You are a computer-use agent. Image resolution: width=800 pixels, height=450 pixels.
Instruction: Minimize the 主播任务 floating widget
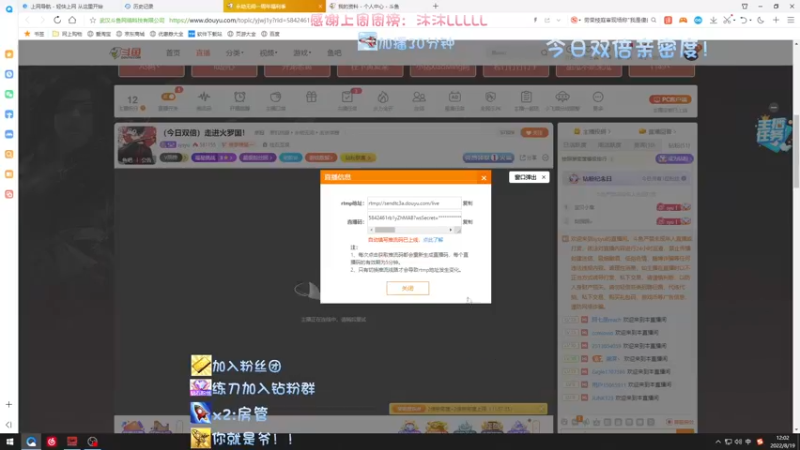coord(773,108)
